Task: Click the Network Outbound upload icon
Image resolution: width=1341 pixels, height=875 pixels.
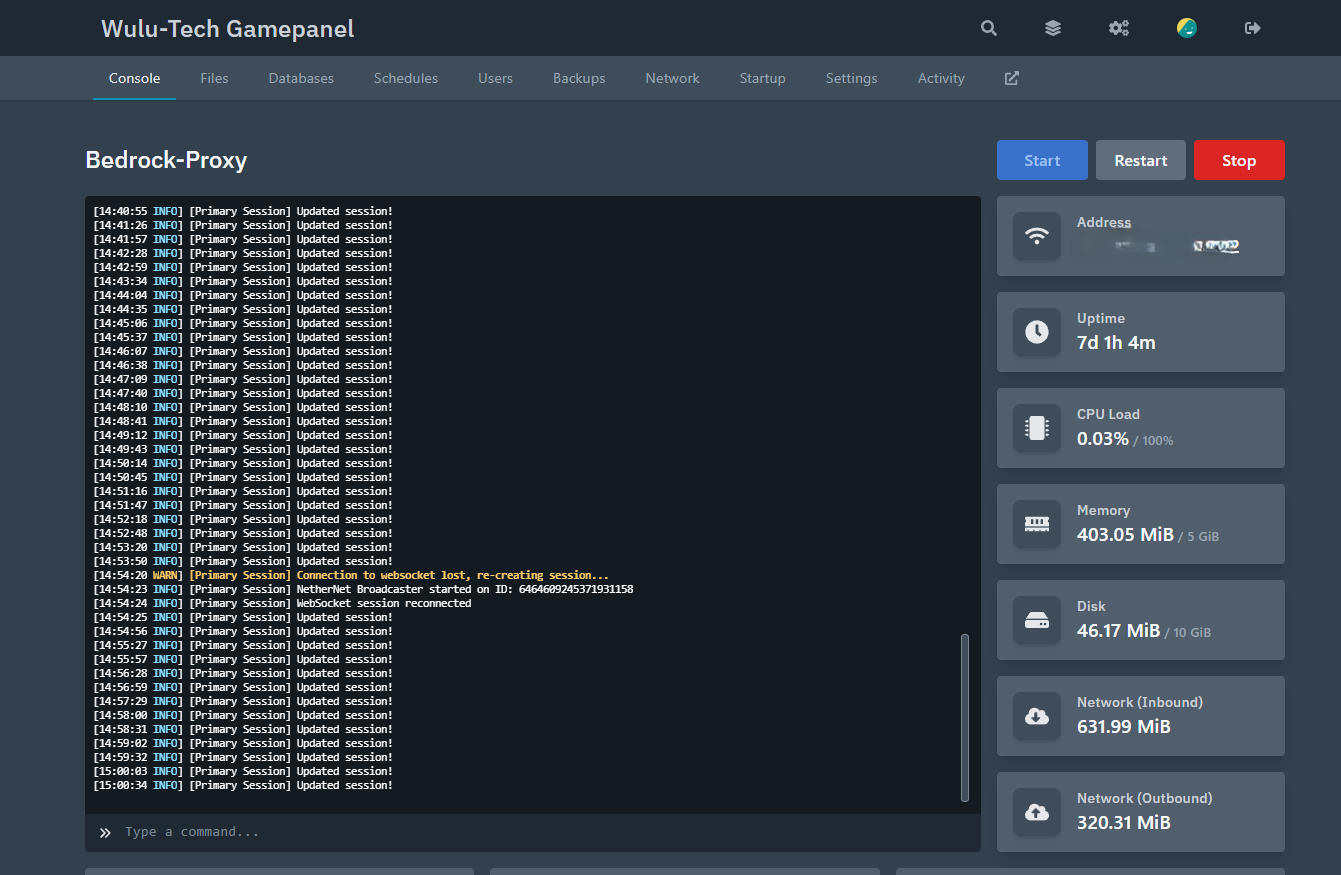Action: [1037, 812]
